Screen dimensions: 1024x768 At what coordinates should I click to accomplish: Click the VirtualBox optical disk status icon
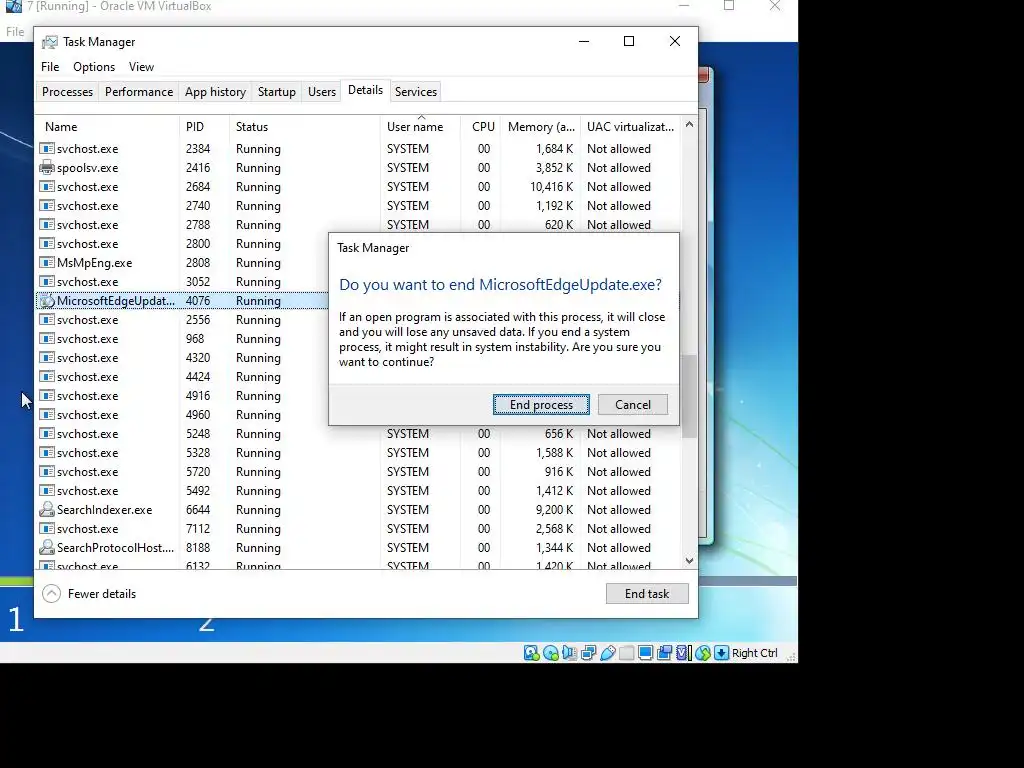click(551, 653)
